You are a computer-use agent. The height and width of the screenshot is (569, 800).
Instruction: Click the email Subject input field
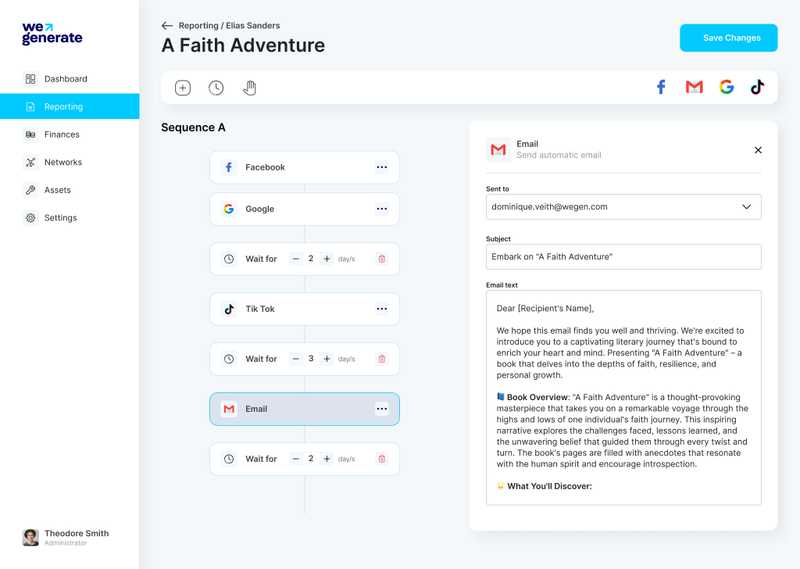pyautogui.click(x=623, y=257)
